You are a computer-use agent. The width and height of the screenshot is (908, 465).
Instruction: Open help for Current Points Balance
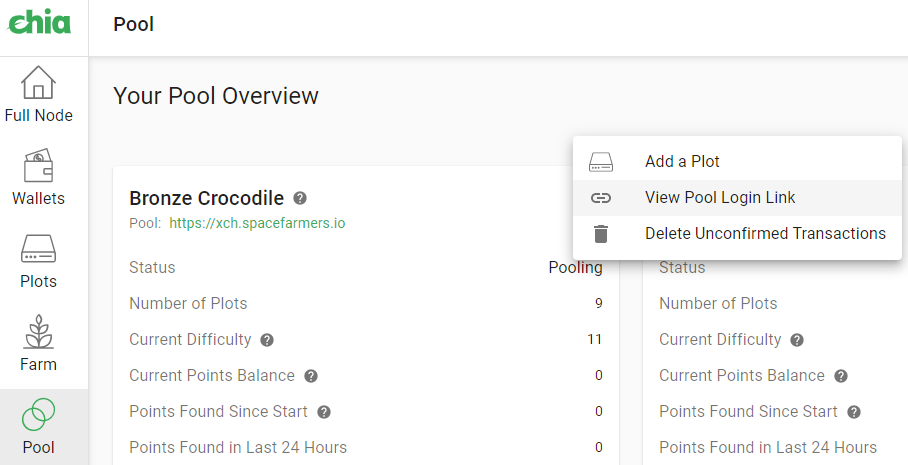[311, 376]
